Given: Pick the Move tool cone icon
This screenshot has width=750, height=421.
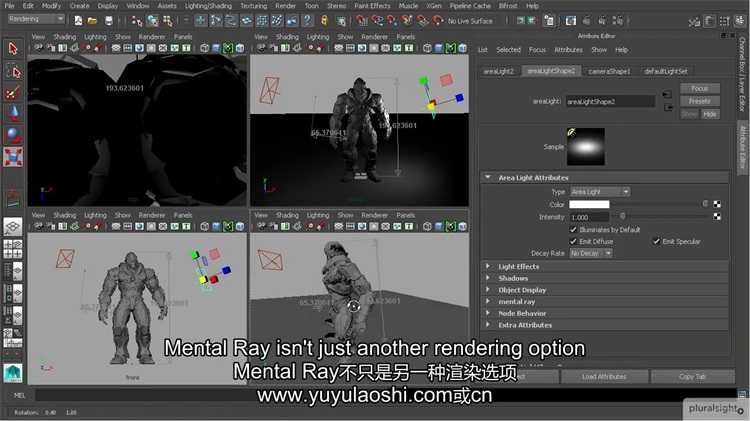Looking at the screenshot, I should 13,113.
